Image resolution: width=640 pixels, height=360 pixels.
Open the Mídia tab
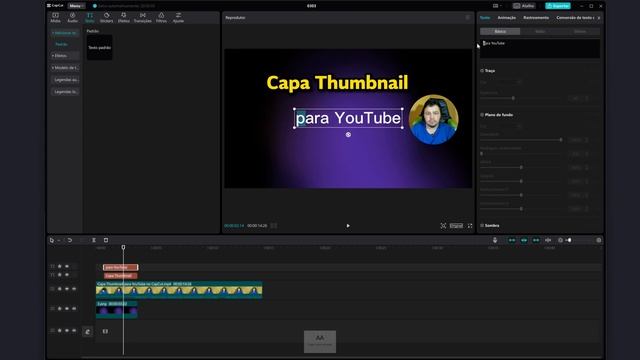click(56, 18)
